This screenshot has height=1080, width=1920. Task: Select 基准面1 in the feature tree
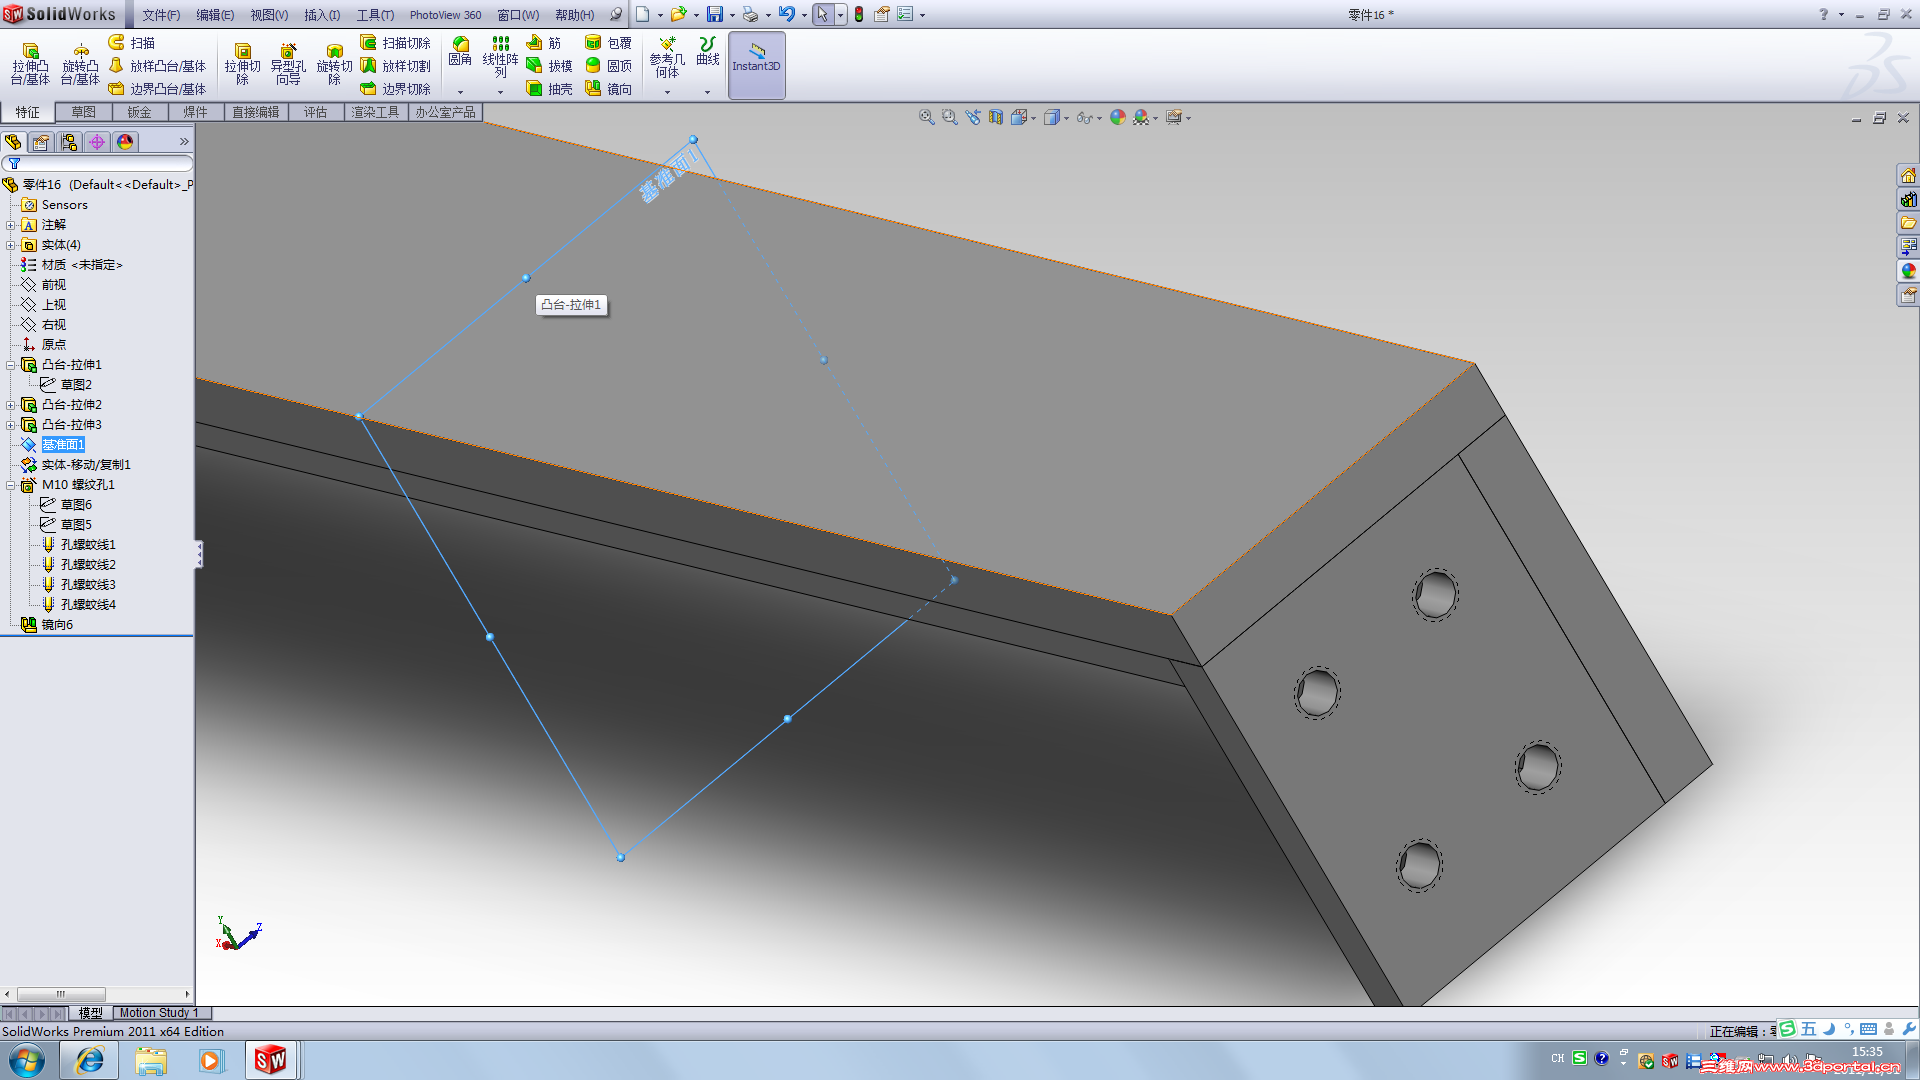[x=62, y=445]
